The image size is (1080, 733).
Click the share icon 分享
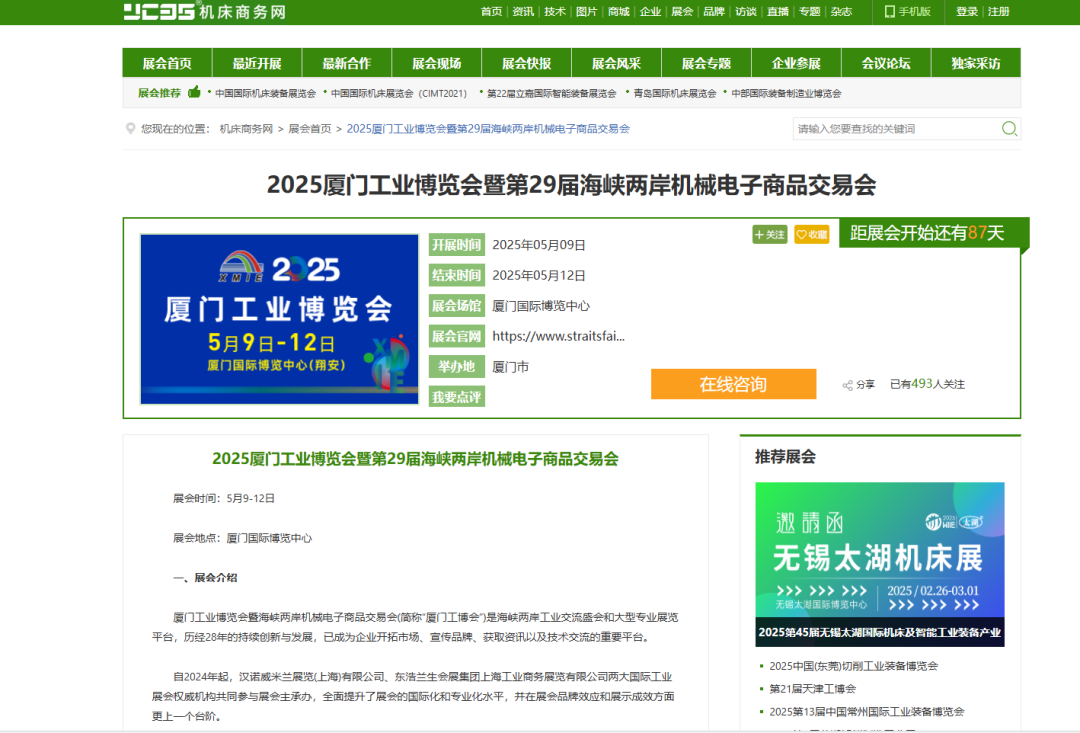point(858,384)
